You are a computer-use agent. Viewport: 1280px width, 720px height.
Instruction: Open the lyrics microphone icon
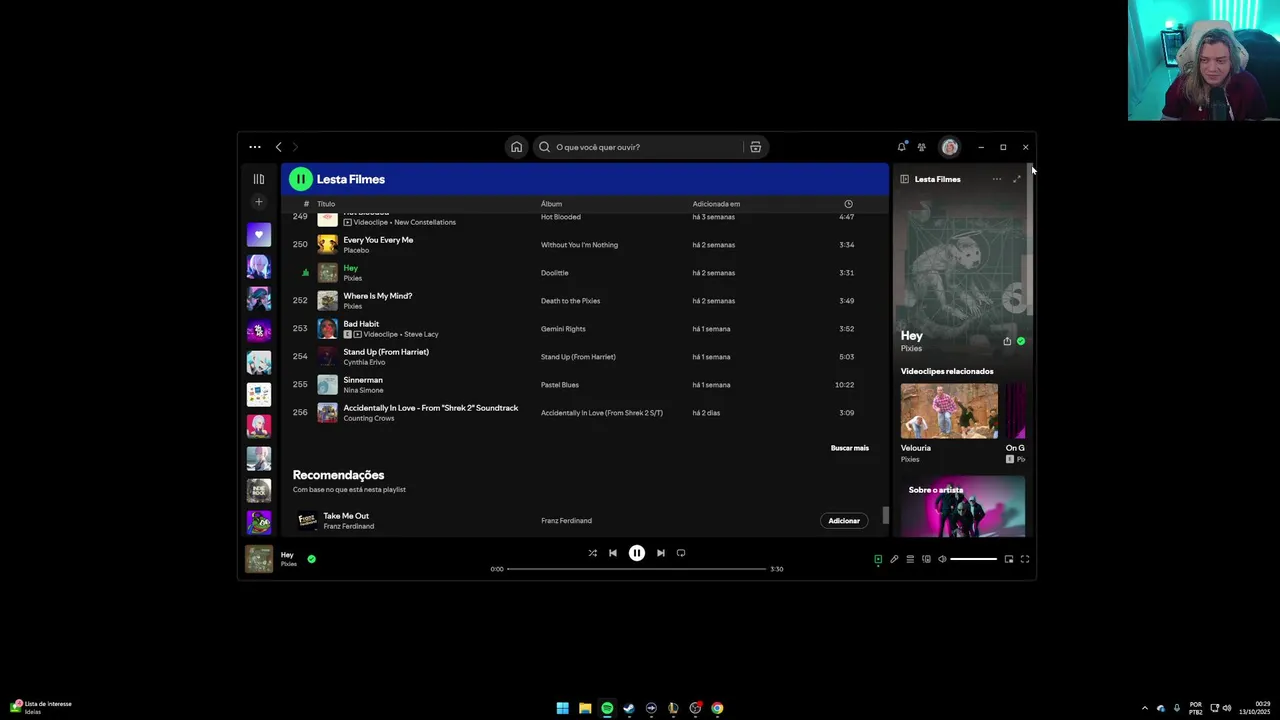[x=894, y=559]
